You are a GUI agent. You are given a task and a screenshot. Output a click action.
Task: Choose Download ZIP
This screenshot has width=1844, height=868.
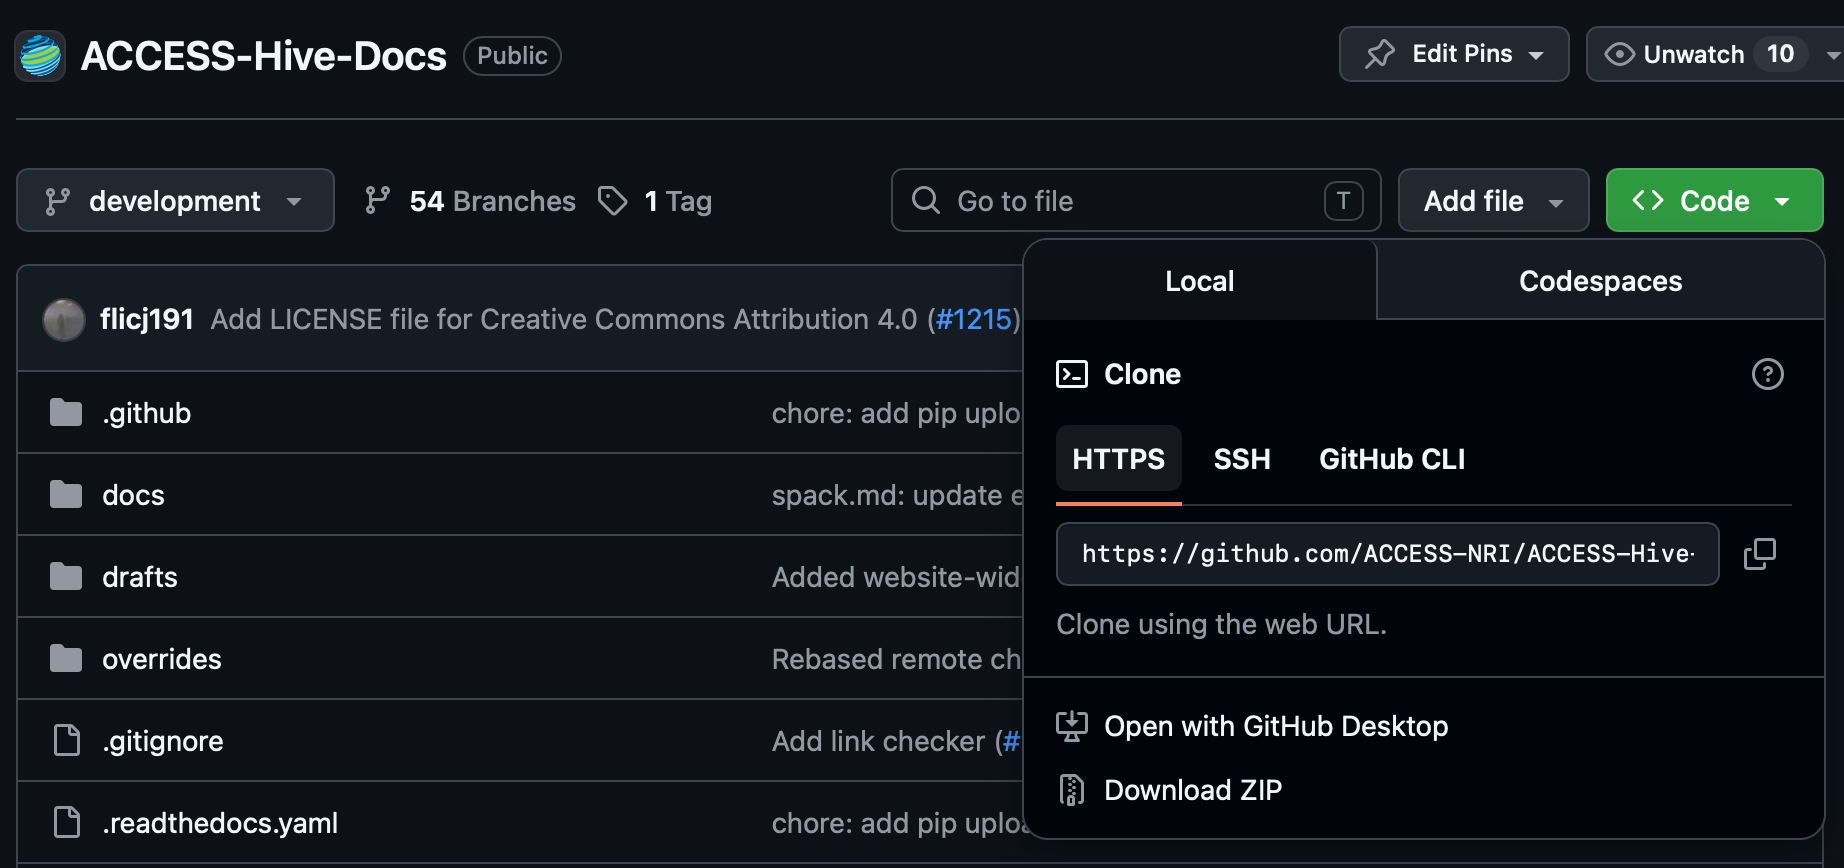click(x=1193, y=790)
